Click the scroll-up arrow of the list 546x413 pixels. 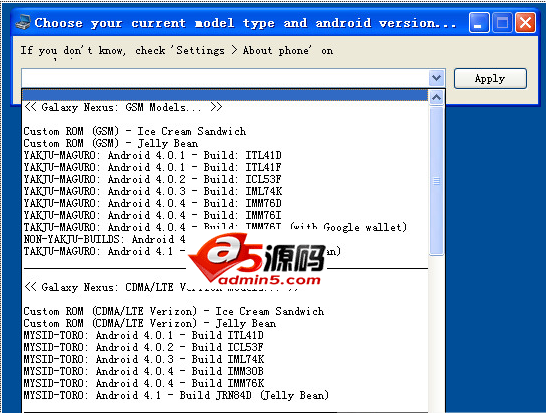coord(436,98)
